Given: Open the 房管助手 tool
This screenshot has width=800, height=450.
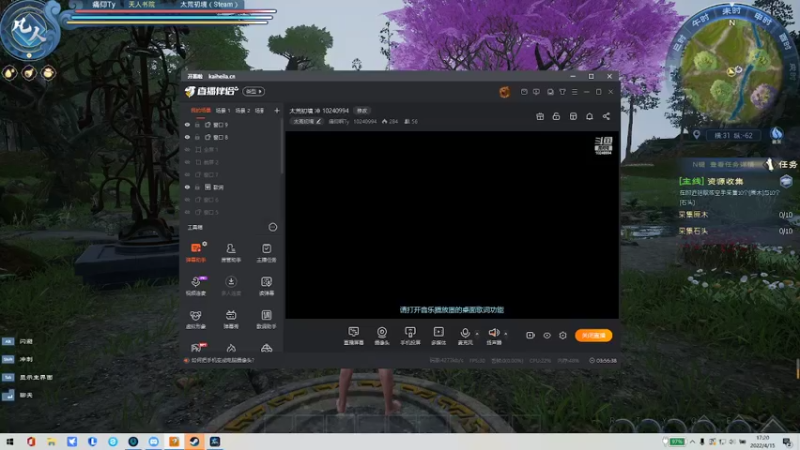Looking at the screenshot, I should click(x=231, y=252).
